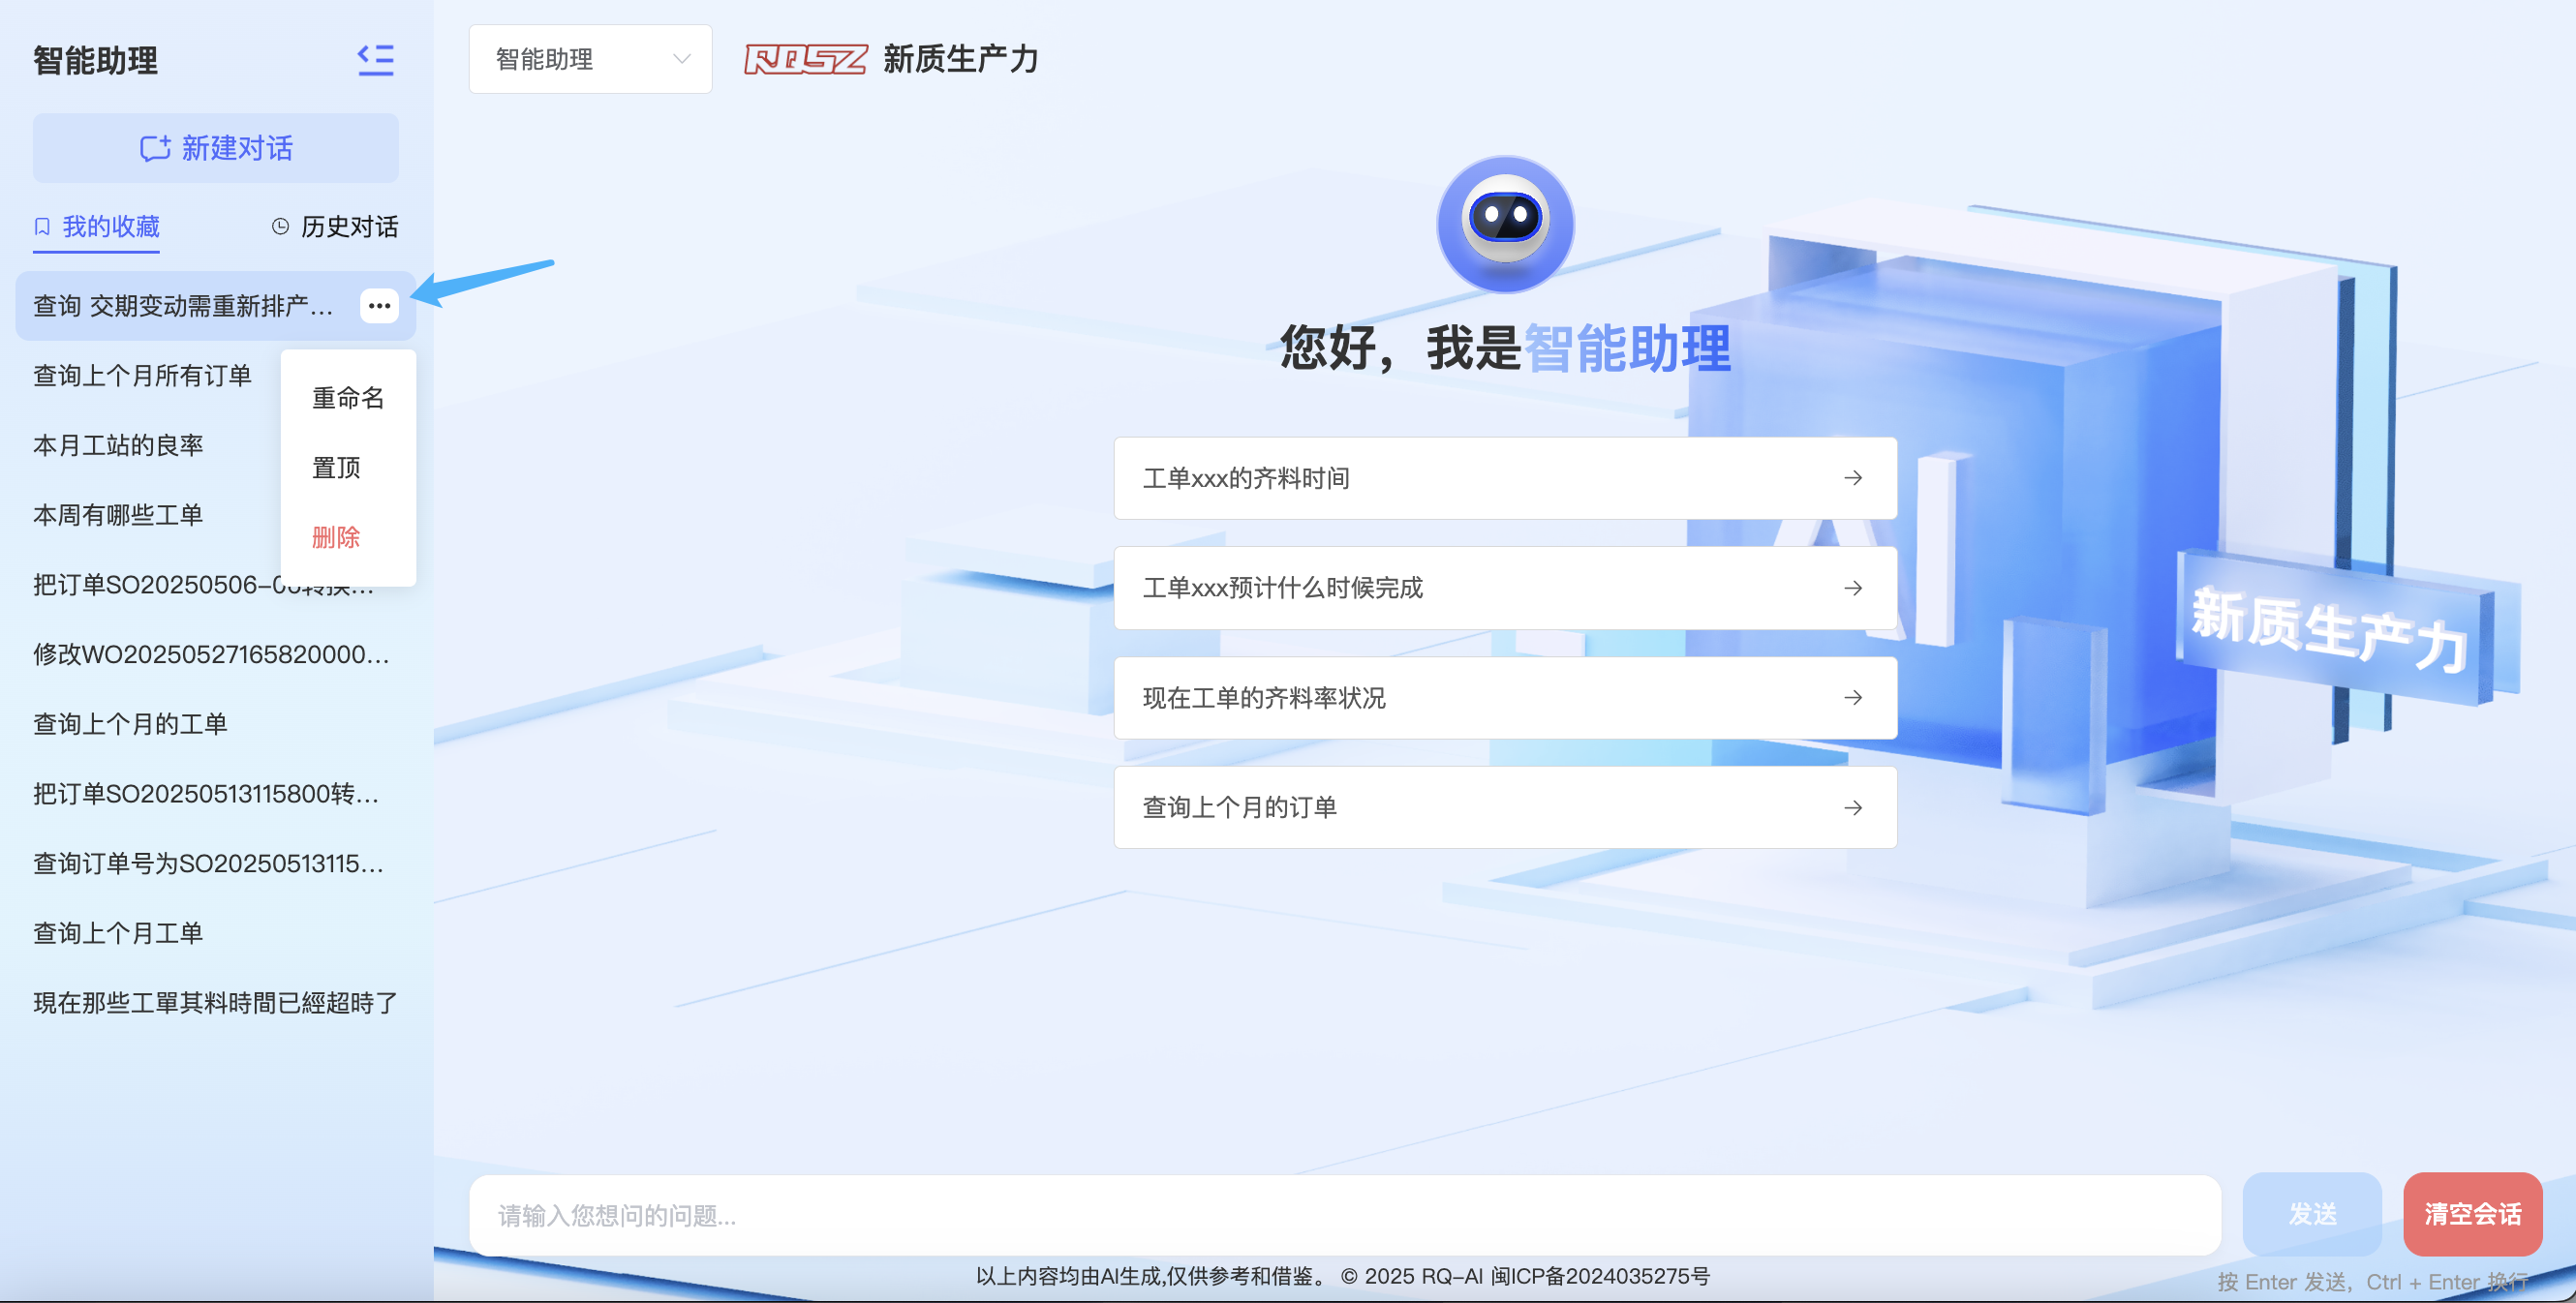
Task: Select 删除 in the context menu
Action: pyautogui.click(x=336, y=538)
